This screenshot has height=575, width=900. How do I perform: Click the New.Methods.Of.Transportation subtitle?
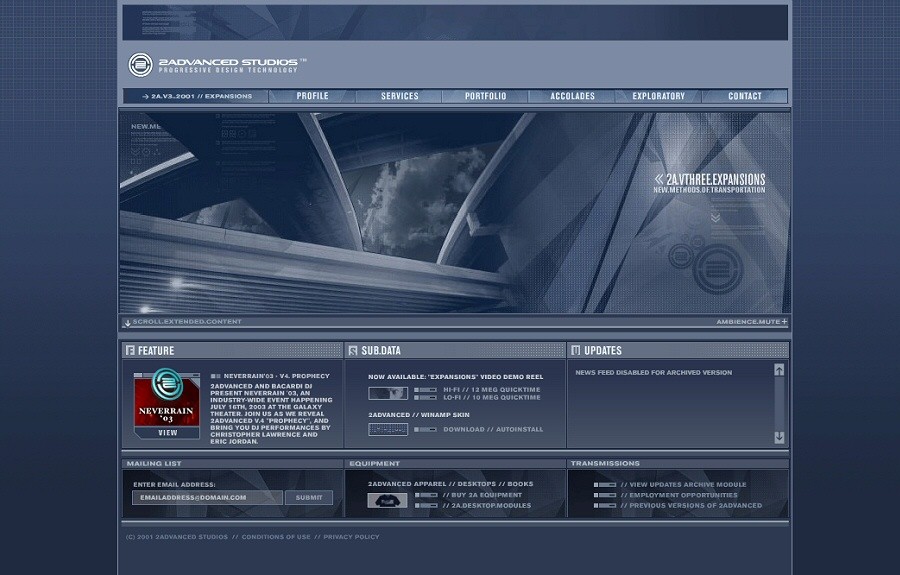709,190
